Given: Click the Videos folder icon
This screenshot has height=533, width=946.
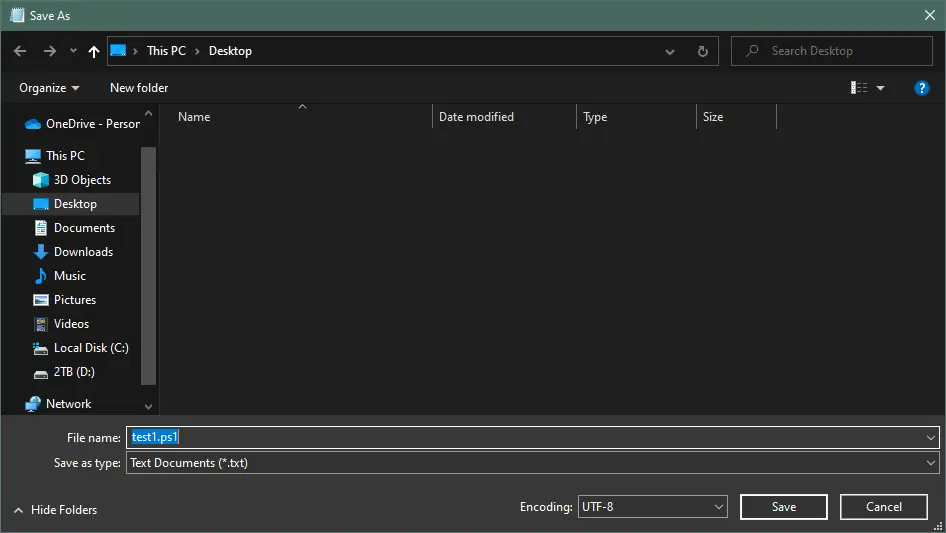Looking at the screenshot, I should (x=40, y=324).
